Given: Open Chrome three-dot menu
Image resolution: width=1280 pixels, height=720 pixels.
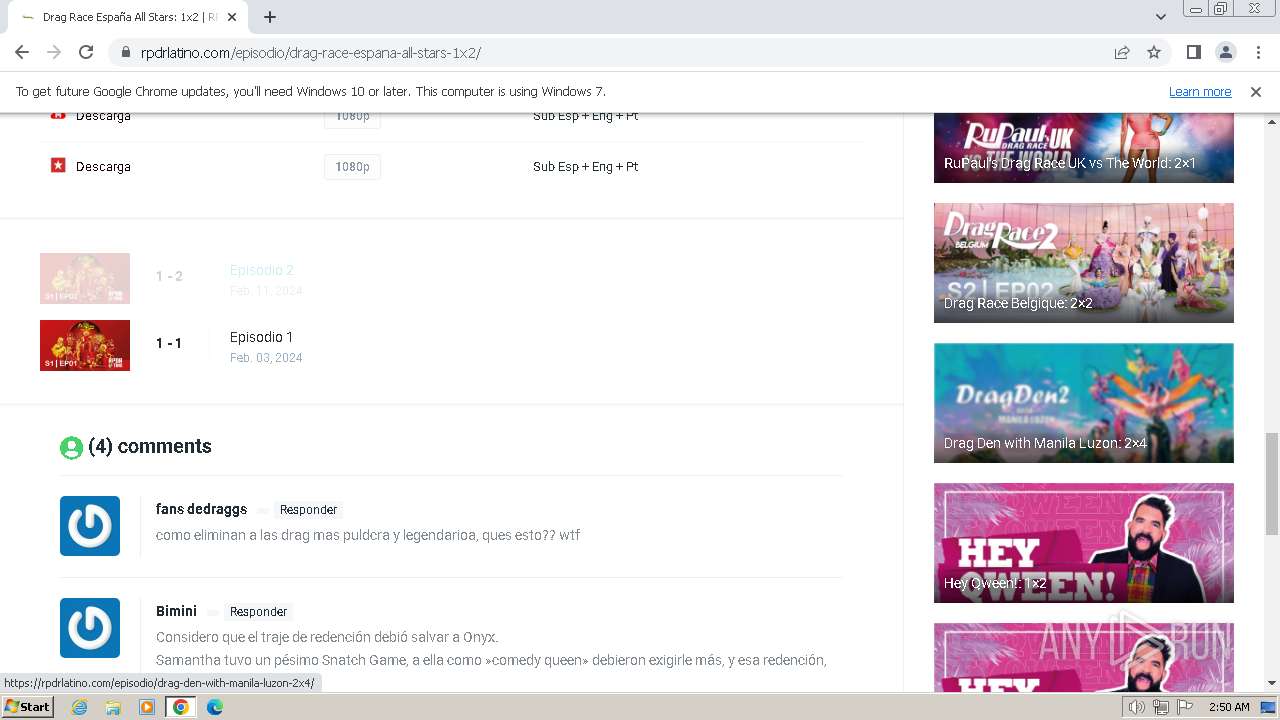Looking at the screenshot, I should coord(1257,52).
